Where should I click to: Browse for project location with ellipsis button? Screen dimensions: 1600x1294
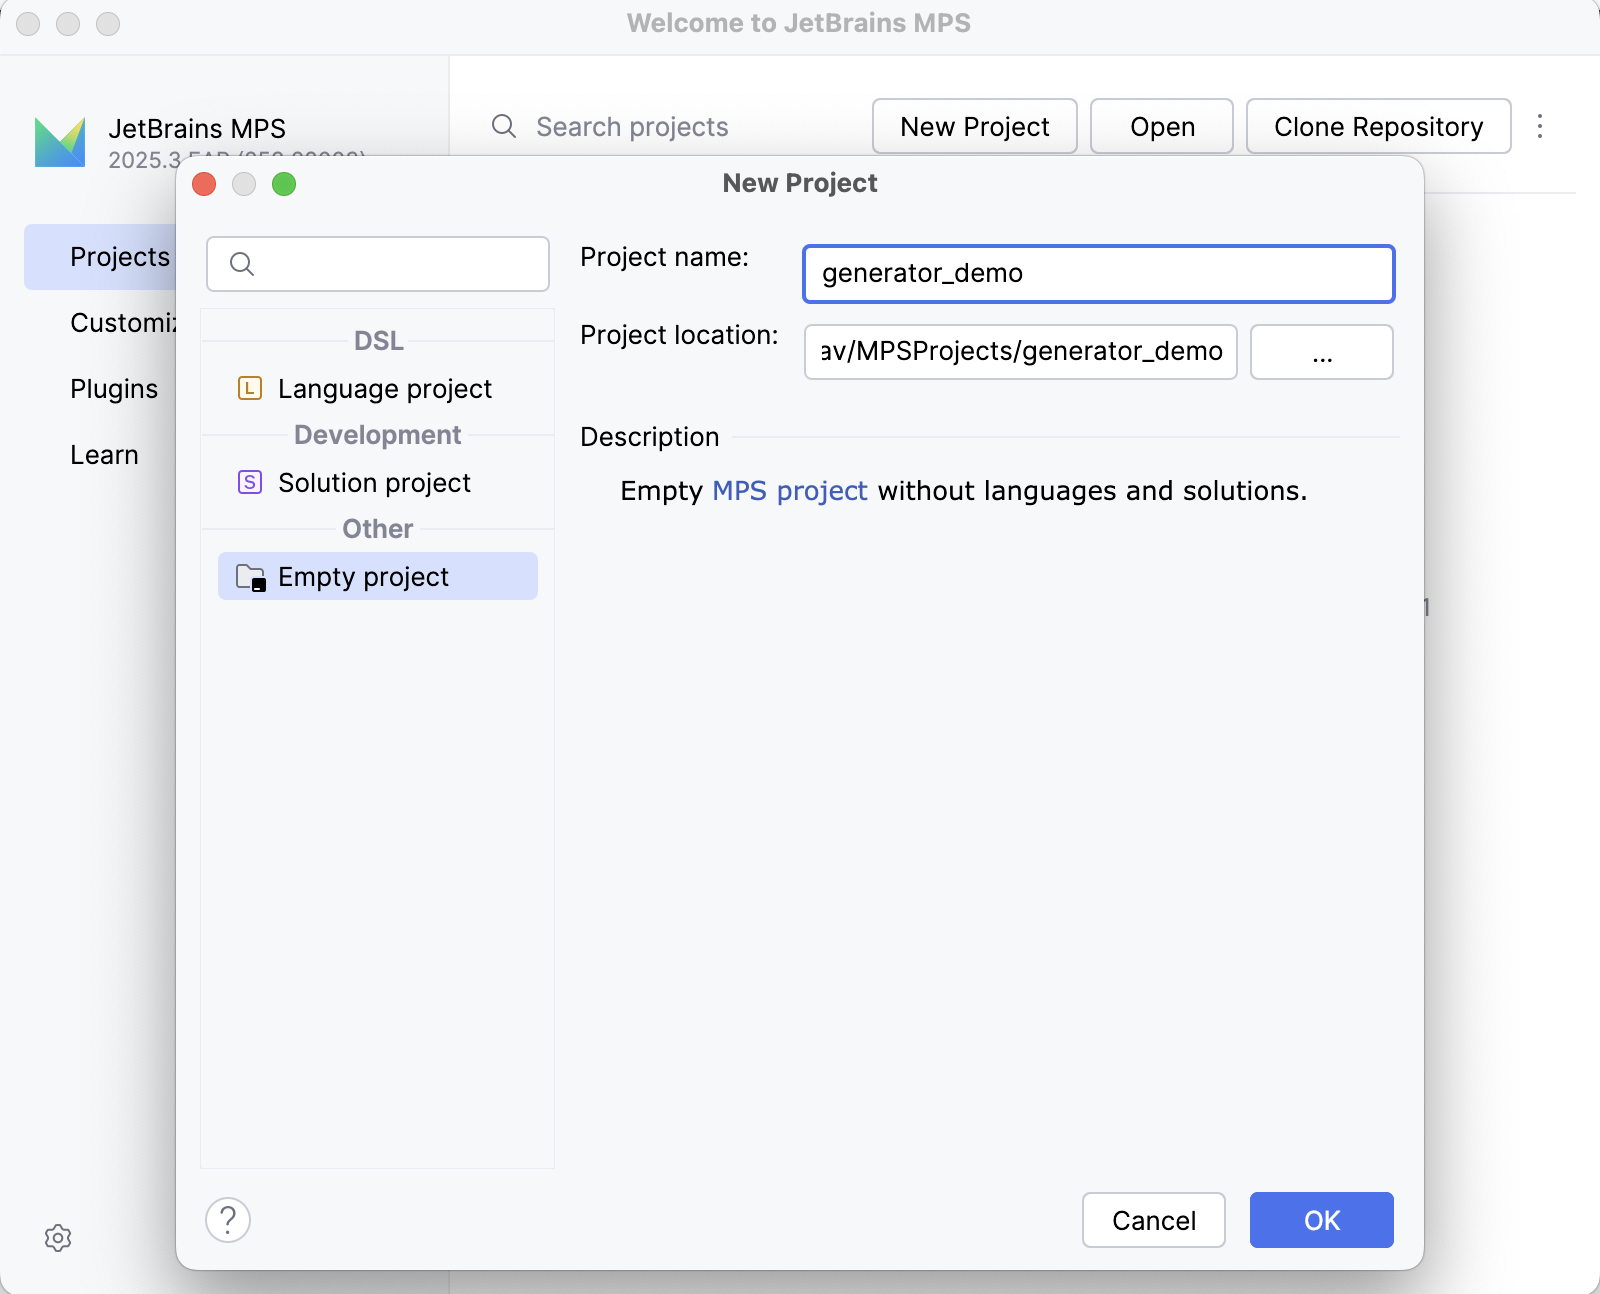point(1321,352)
